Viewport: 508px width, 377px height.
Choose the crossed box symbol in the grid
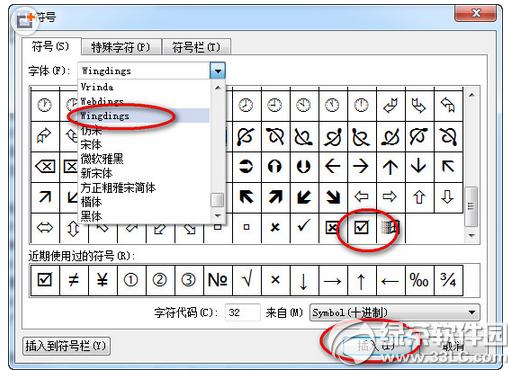coord(333,228)
